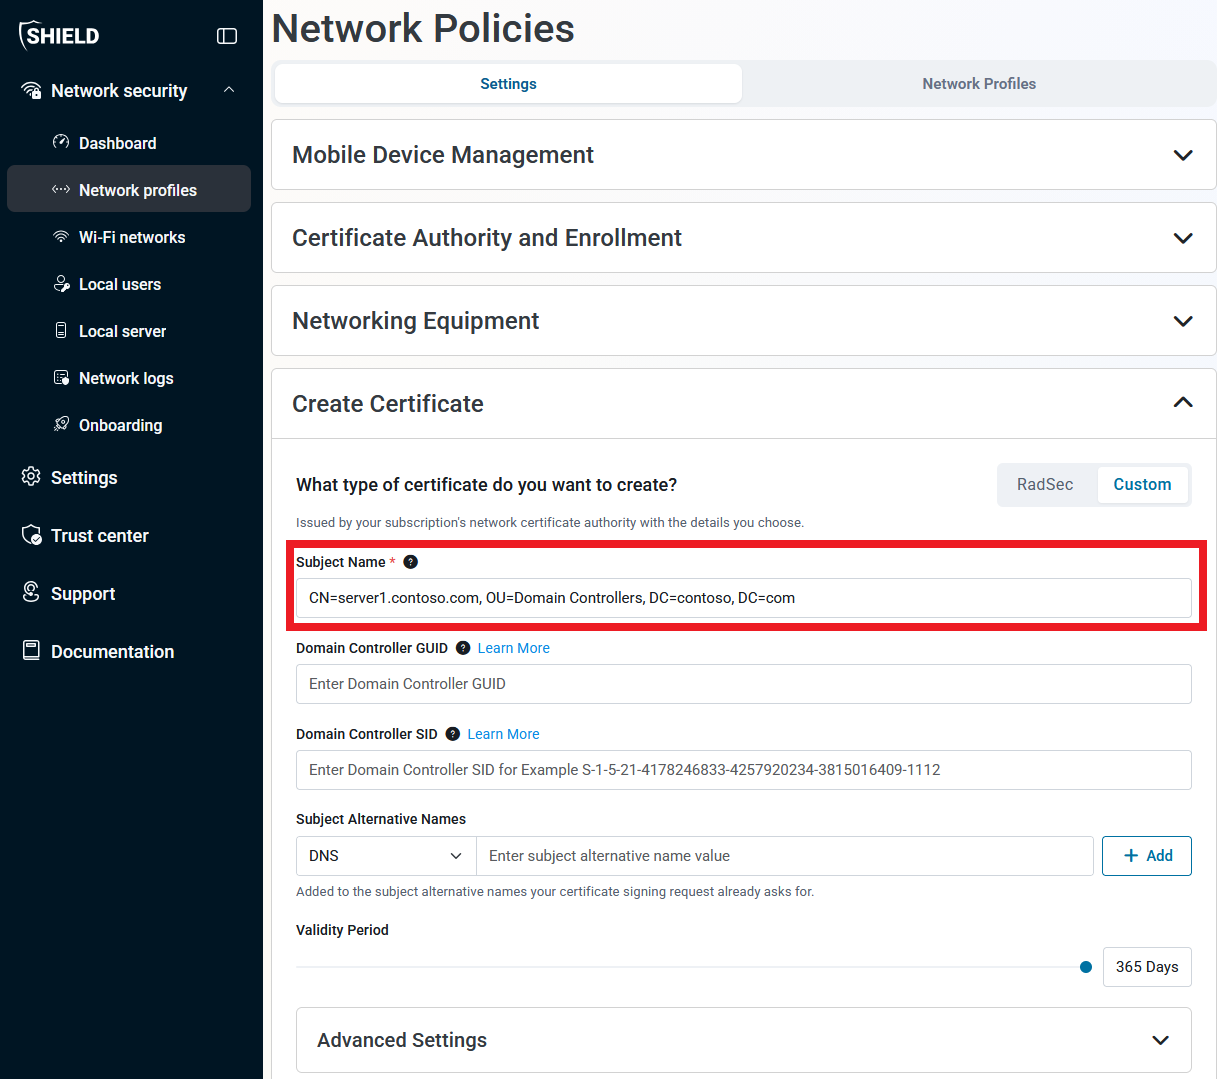The width and height of the screenshot is (1217, 1079).
Task: Click the Subject Name input field
Action: point(744,598)
